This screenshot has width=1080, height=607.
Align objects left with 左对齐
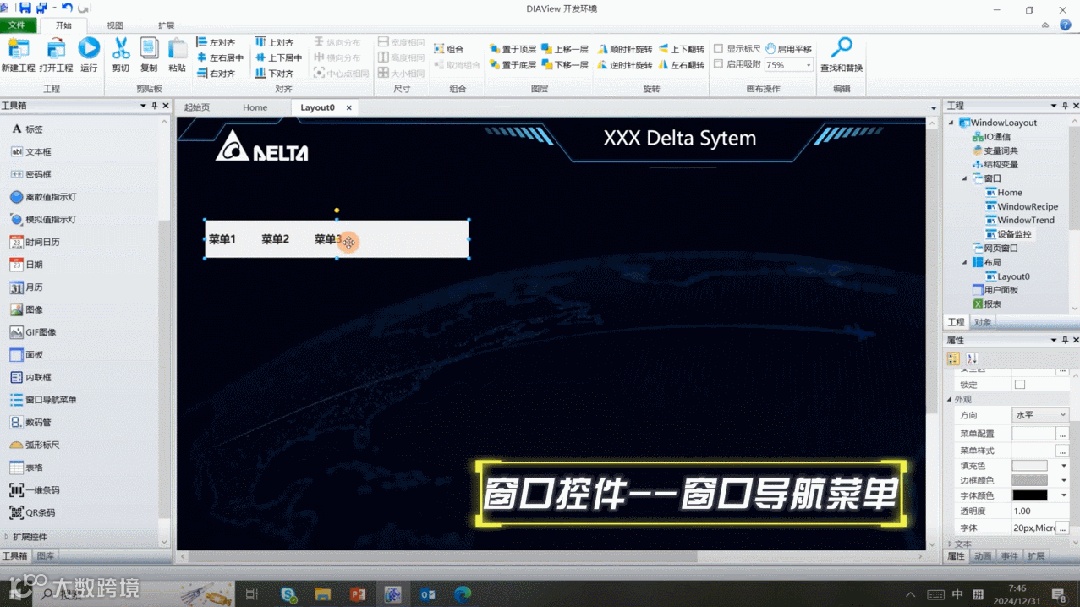click(216, 42)
